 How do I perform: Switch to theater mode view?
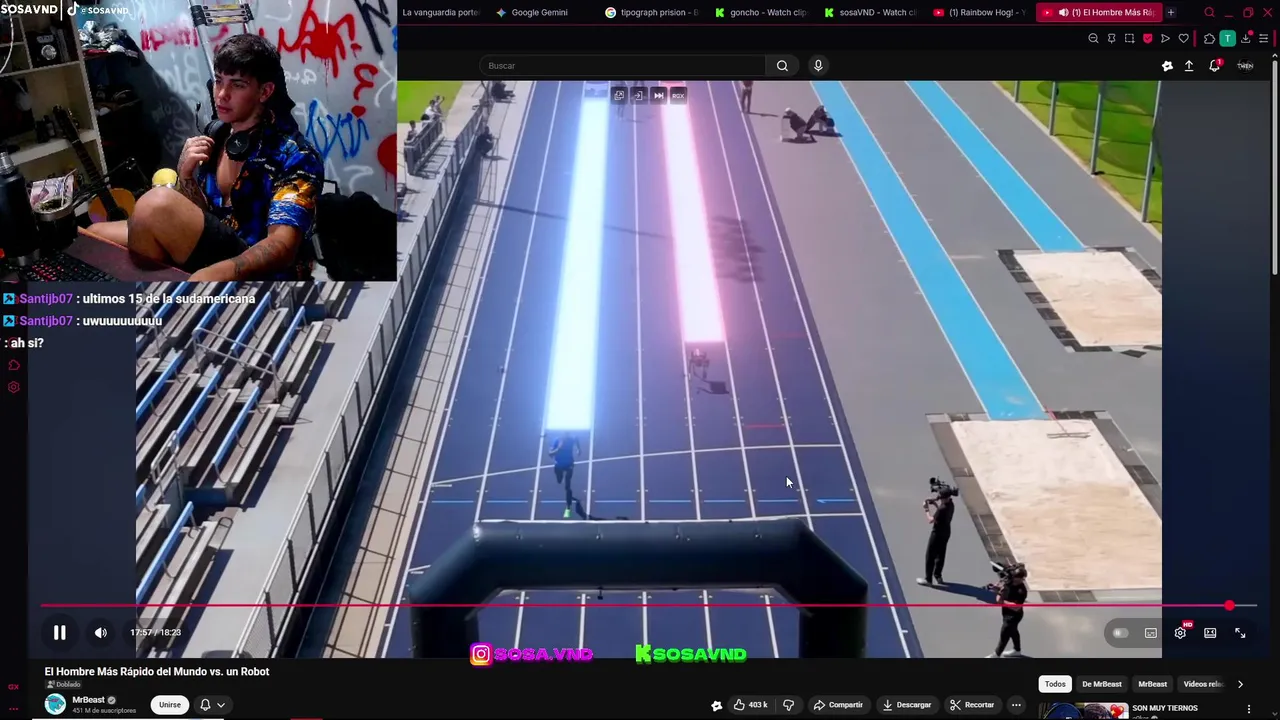pyautogui.click(x=1210, y=633)
